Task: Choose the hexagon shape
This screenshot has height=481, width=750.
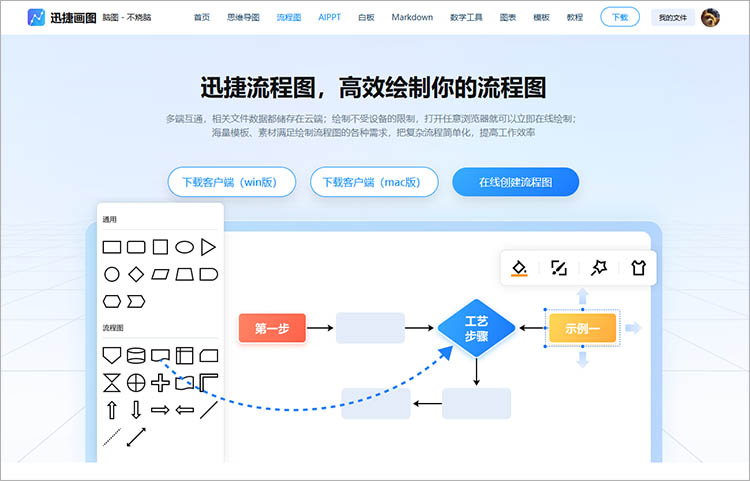Action: [112, 301]
